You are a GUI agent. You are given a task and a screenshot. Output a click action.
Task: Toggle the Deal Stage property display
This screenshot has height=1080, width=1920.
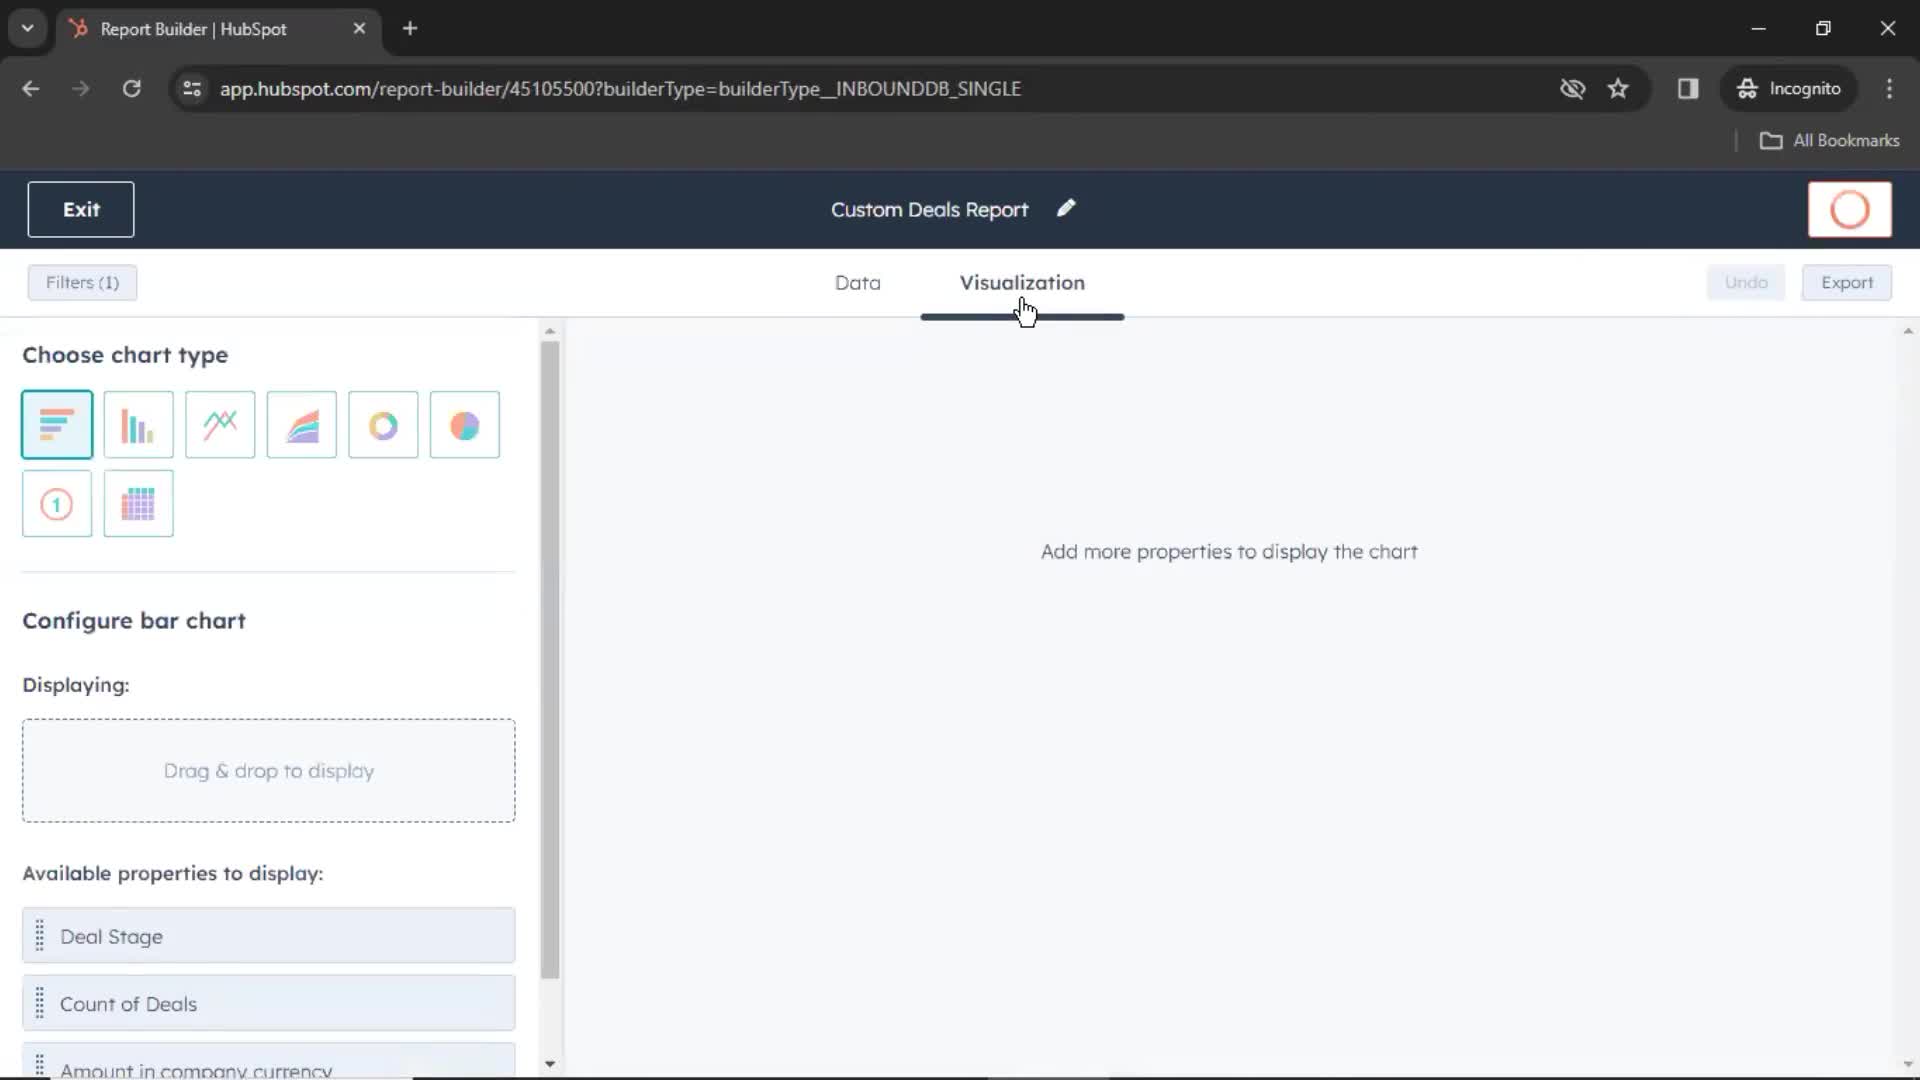coord(269,936)
